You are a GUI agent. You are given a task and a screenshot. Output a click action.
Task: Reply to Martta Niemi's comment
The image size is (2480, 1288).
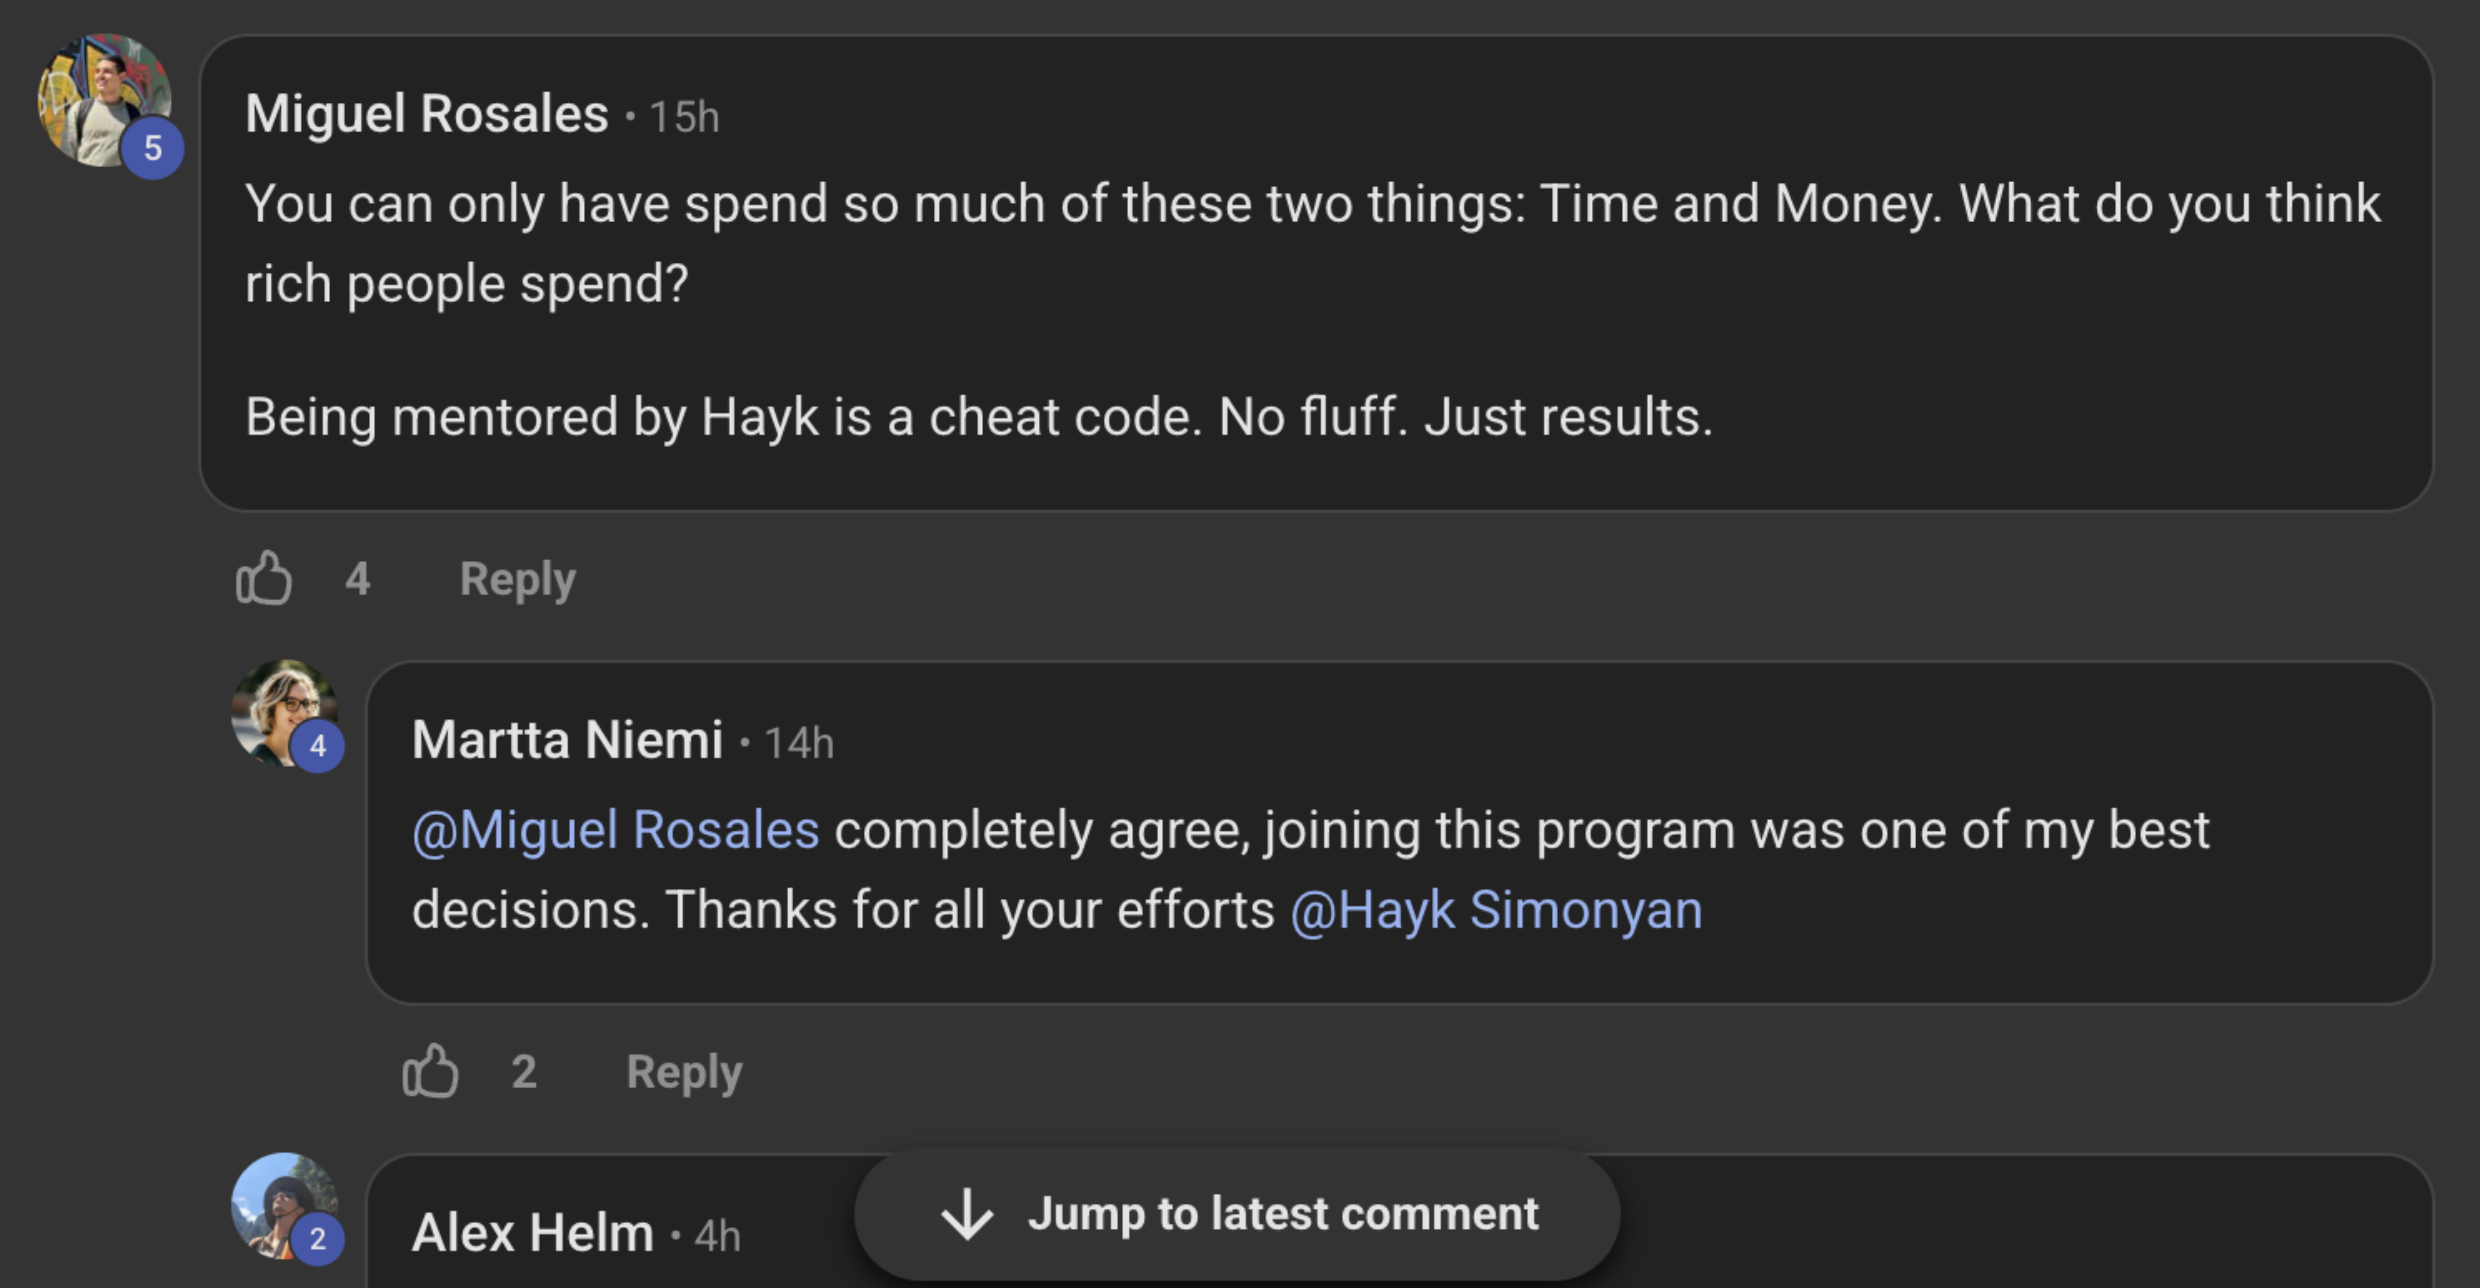(x=684, y=1072)
